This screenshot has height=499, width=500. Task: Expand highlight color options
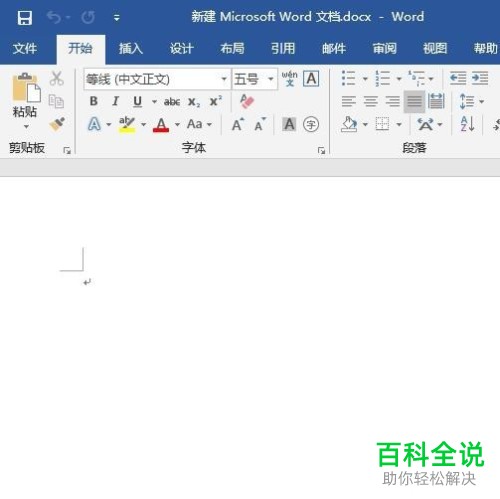tap(144, 125)
